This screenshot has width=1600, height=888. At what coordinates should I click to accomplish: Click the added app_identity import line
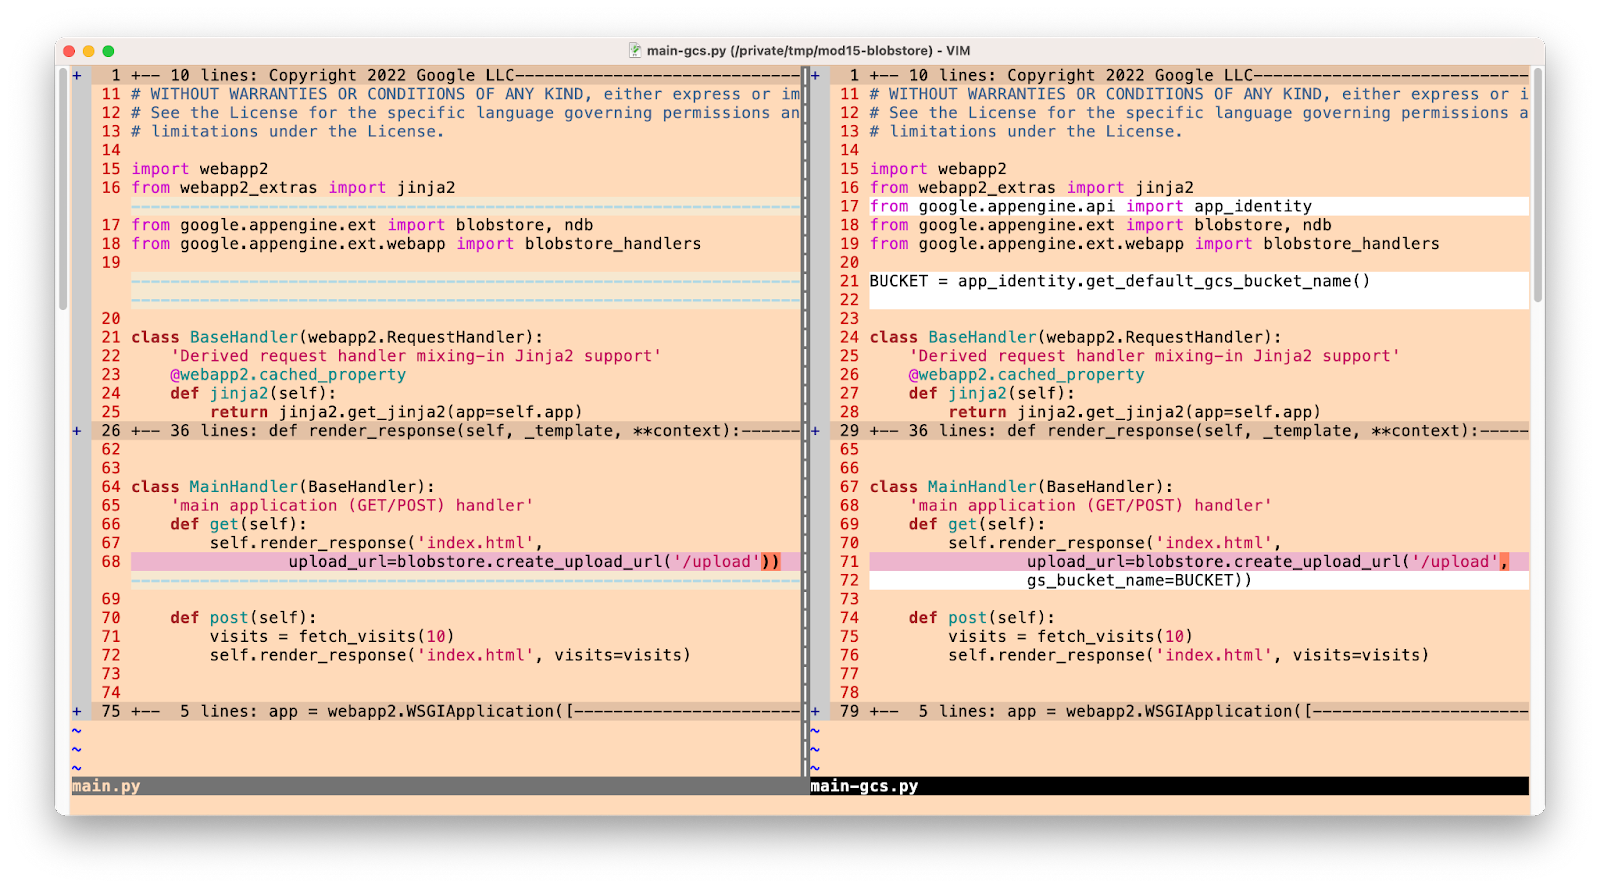(1090, 206)
